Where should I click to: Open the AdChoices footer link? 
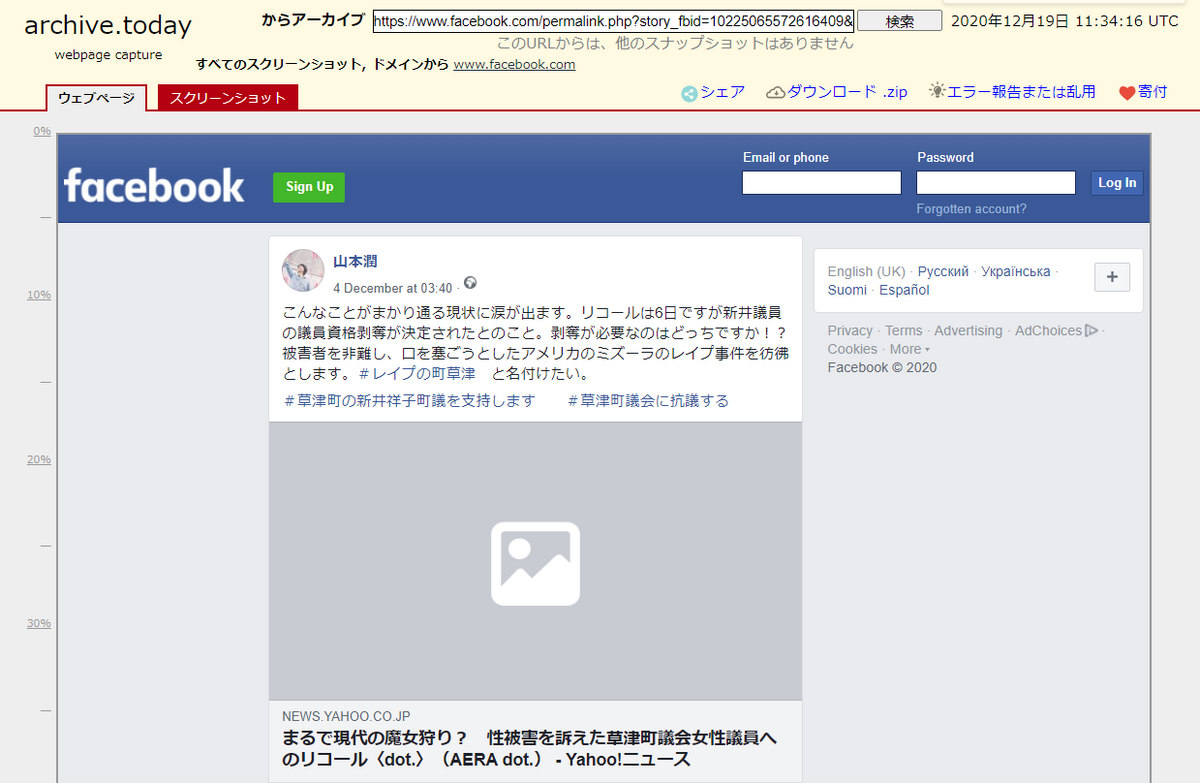[1049, 331]
